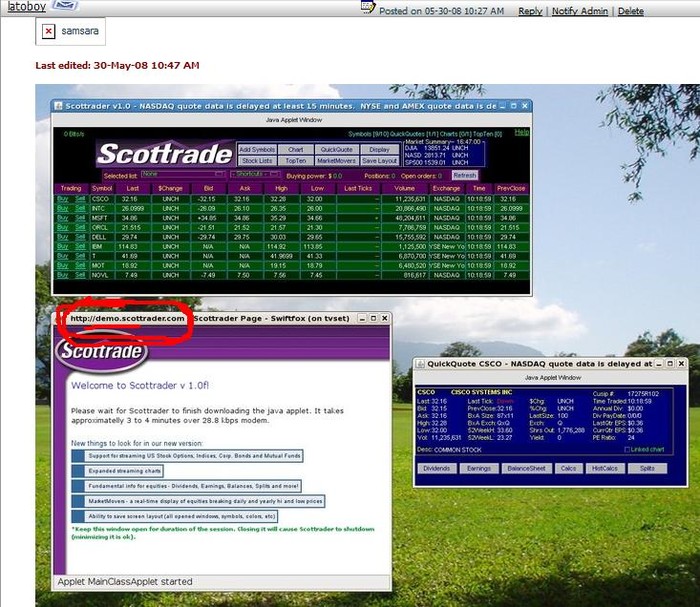Open the Help link in Scottrader

tap(521, 132)
